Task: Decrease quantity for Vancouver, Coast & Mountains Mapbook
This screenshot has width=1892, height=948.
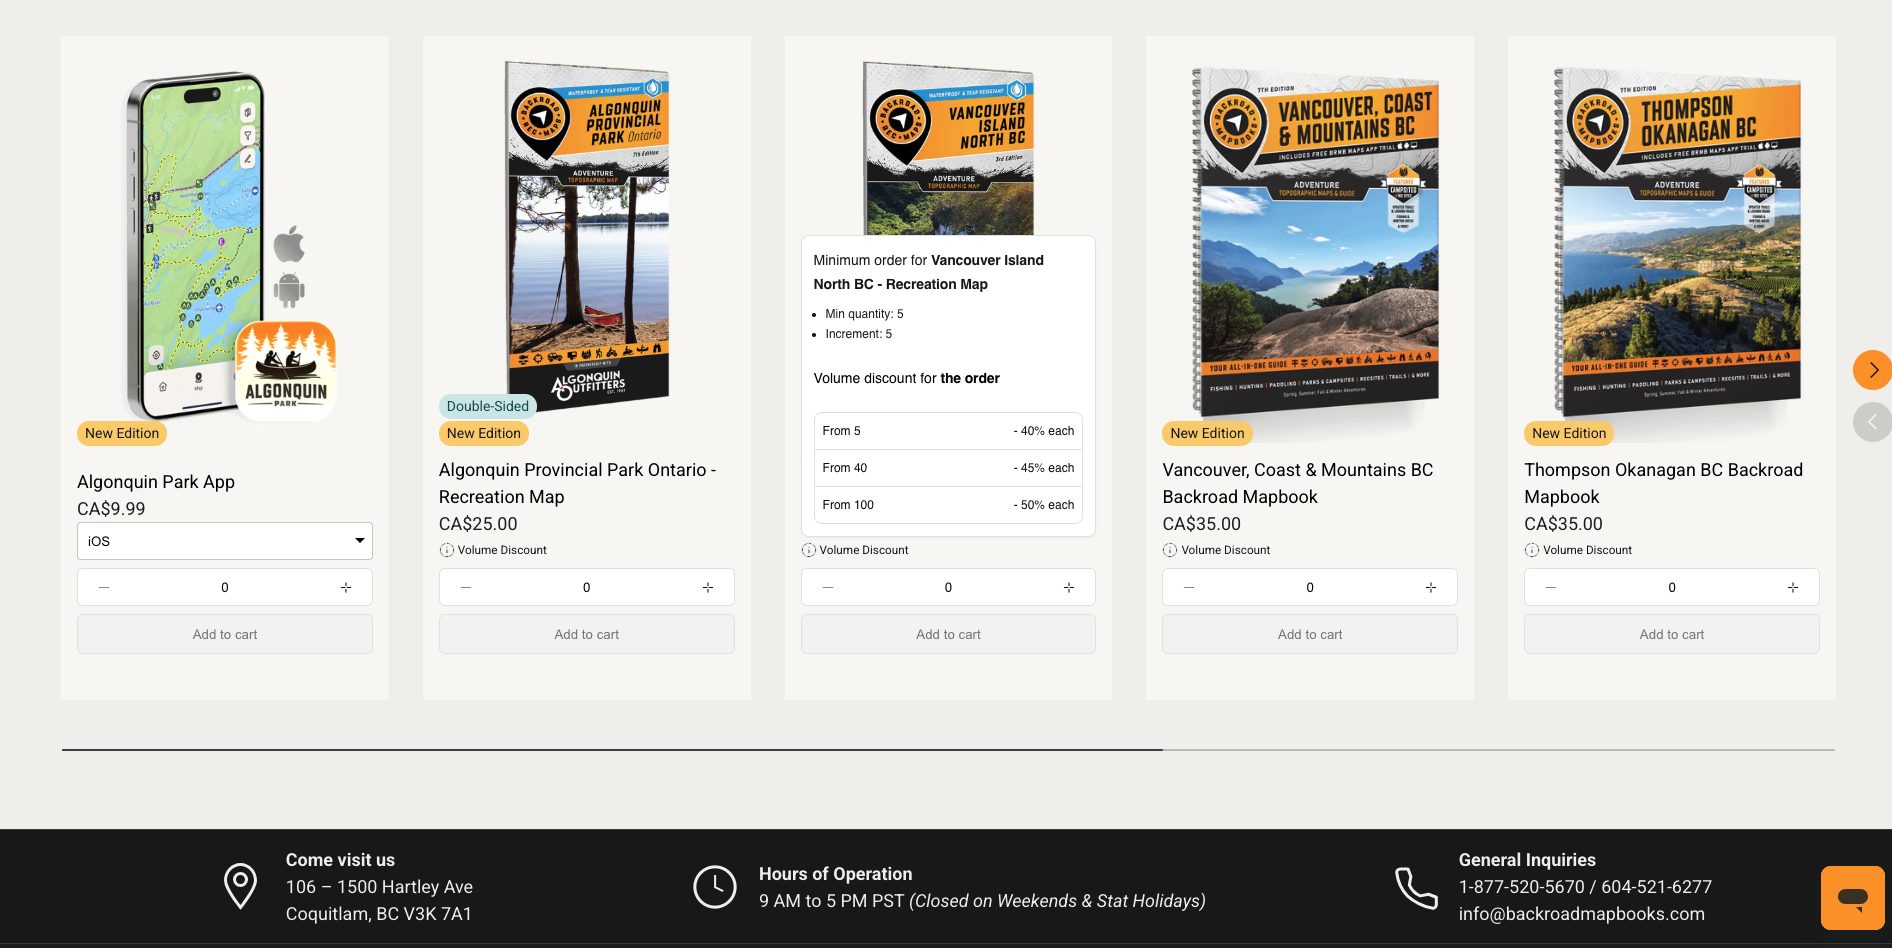Action: pos(1189,587)
